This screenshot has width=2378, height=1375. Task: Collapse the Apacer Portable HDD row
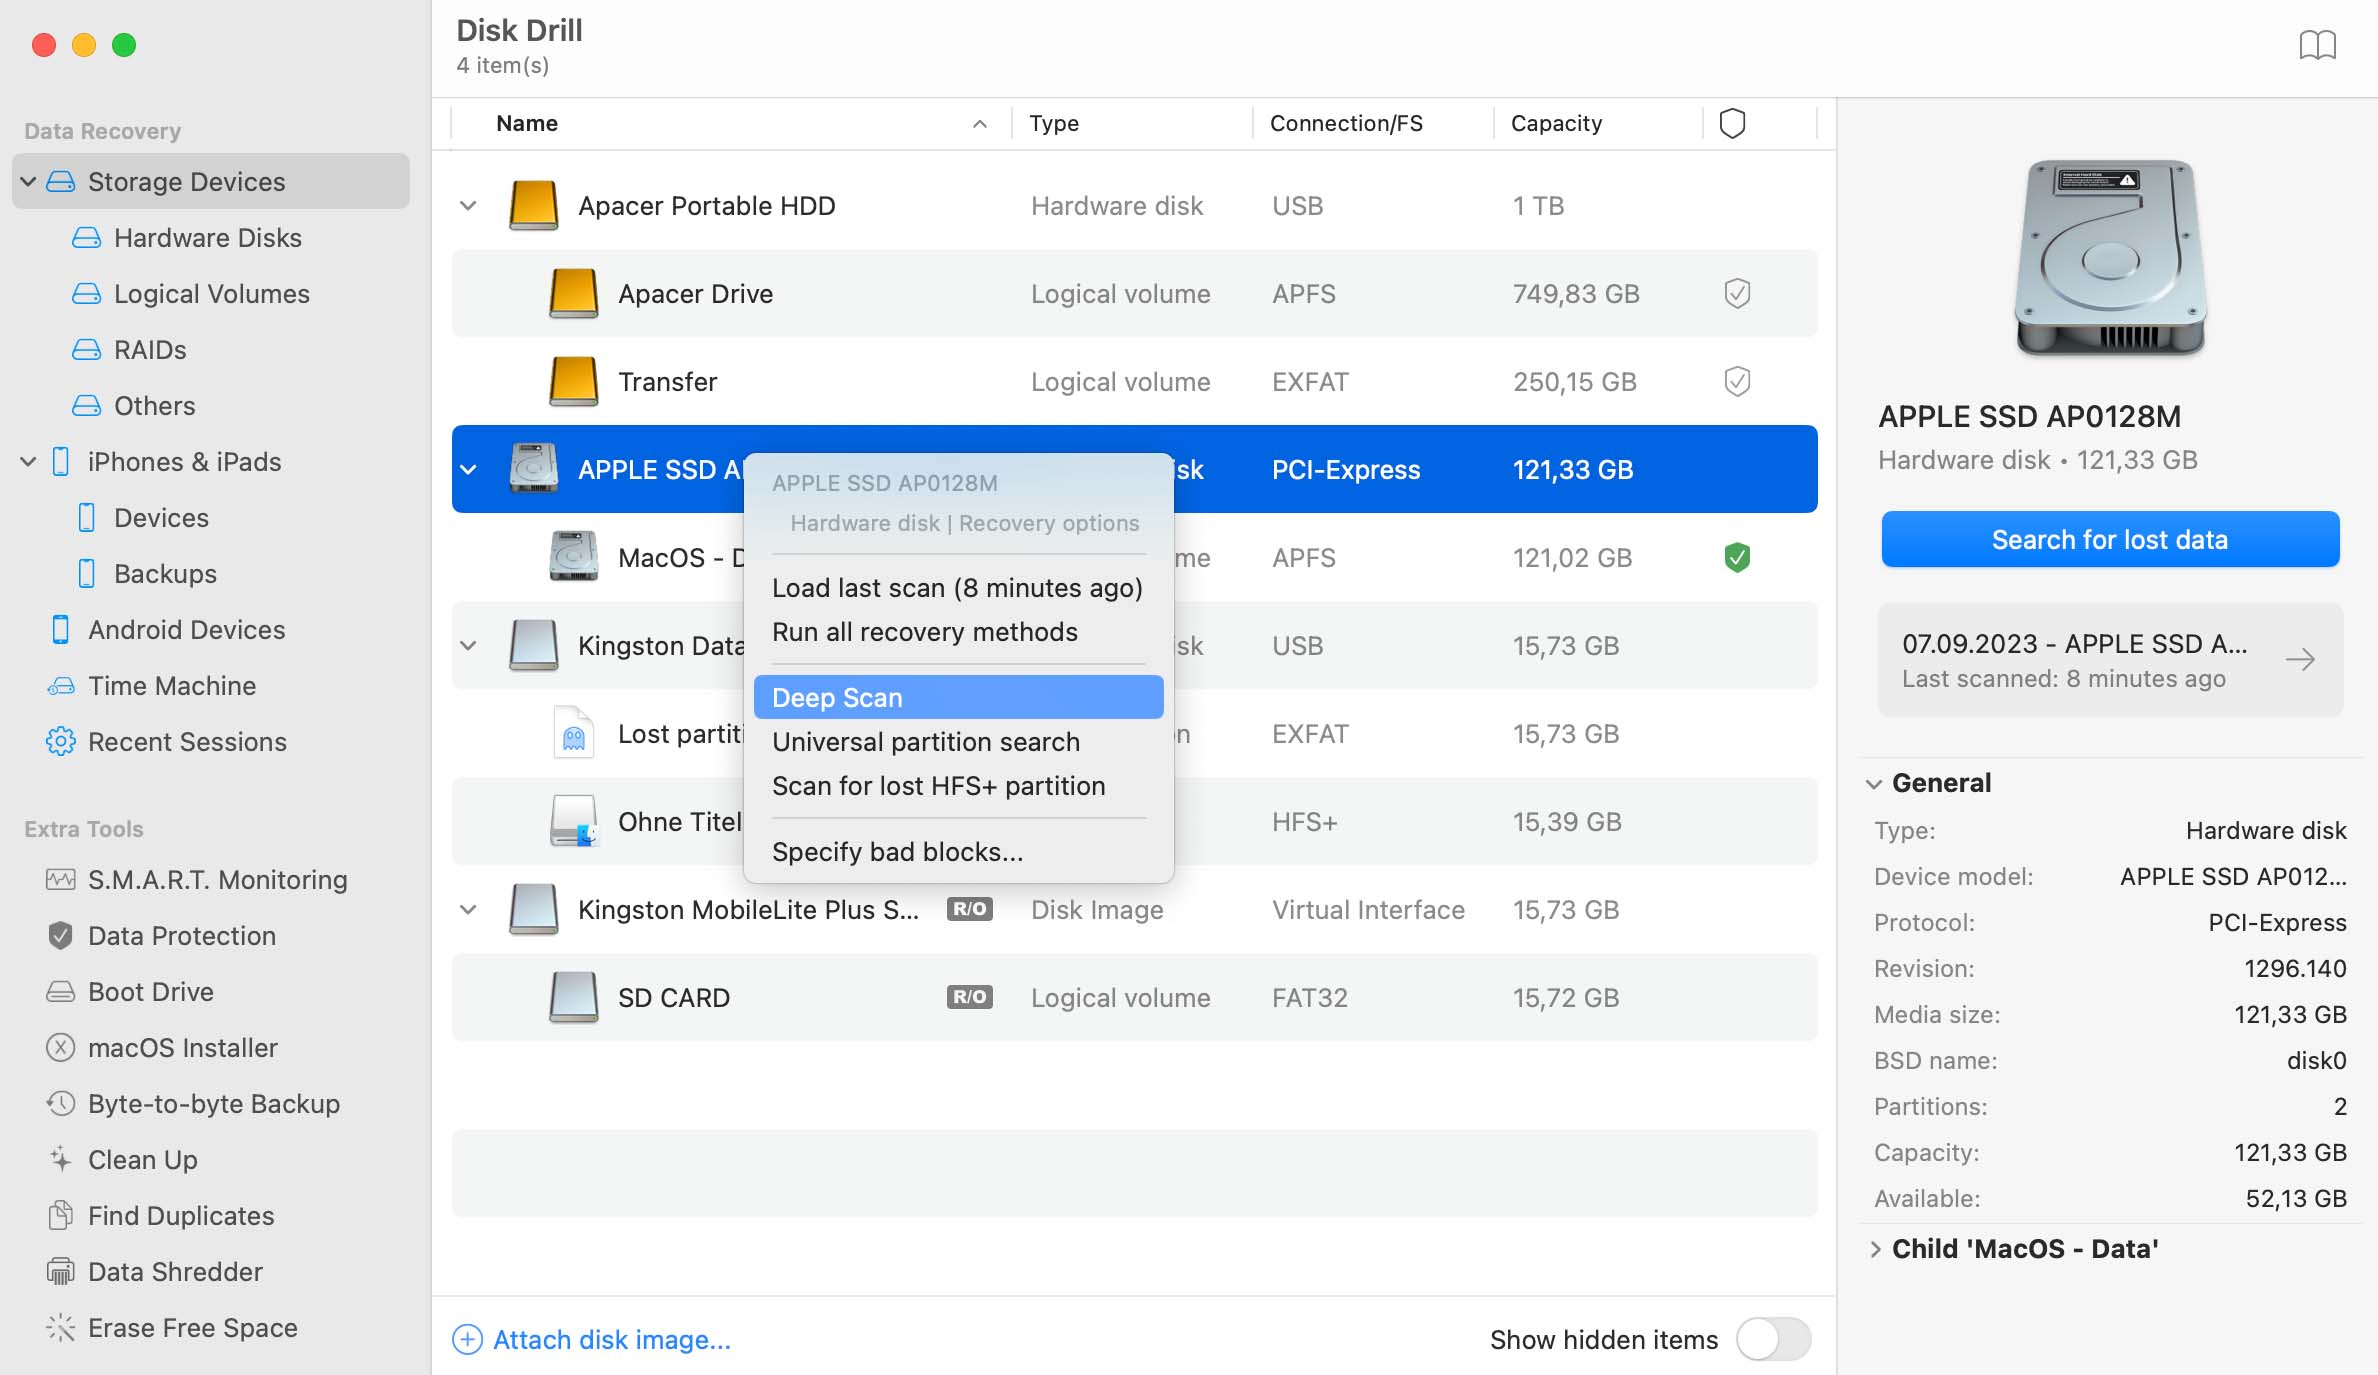click(x=468, y=205)
